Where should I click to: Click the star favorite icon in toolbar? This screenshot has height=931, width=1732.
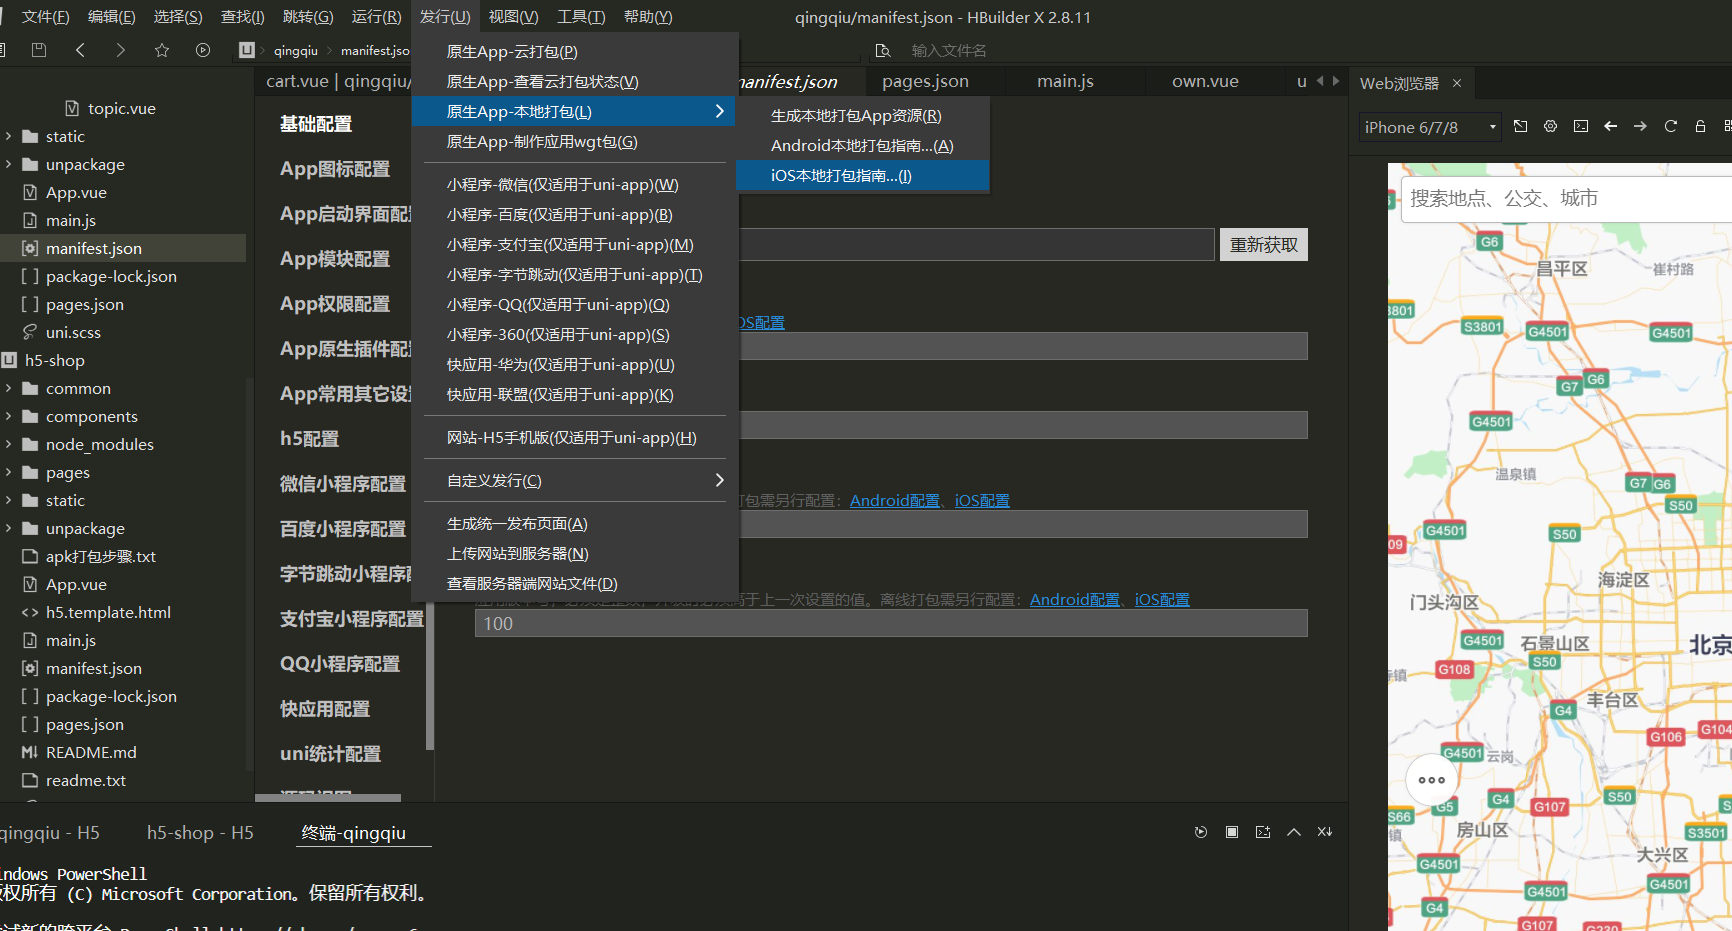click(x=161, y=50)
